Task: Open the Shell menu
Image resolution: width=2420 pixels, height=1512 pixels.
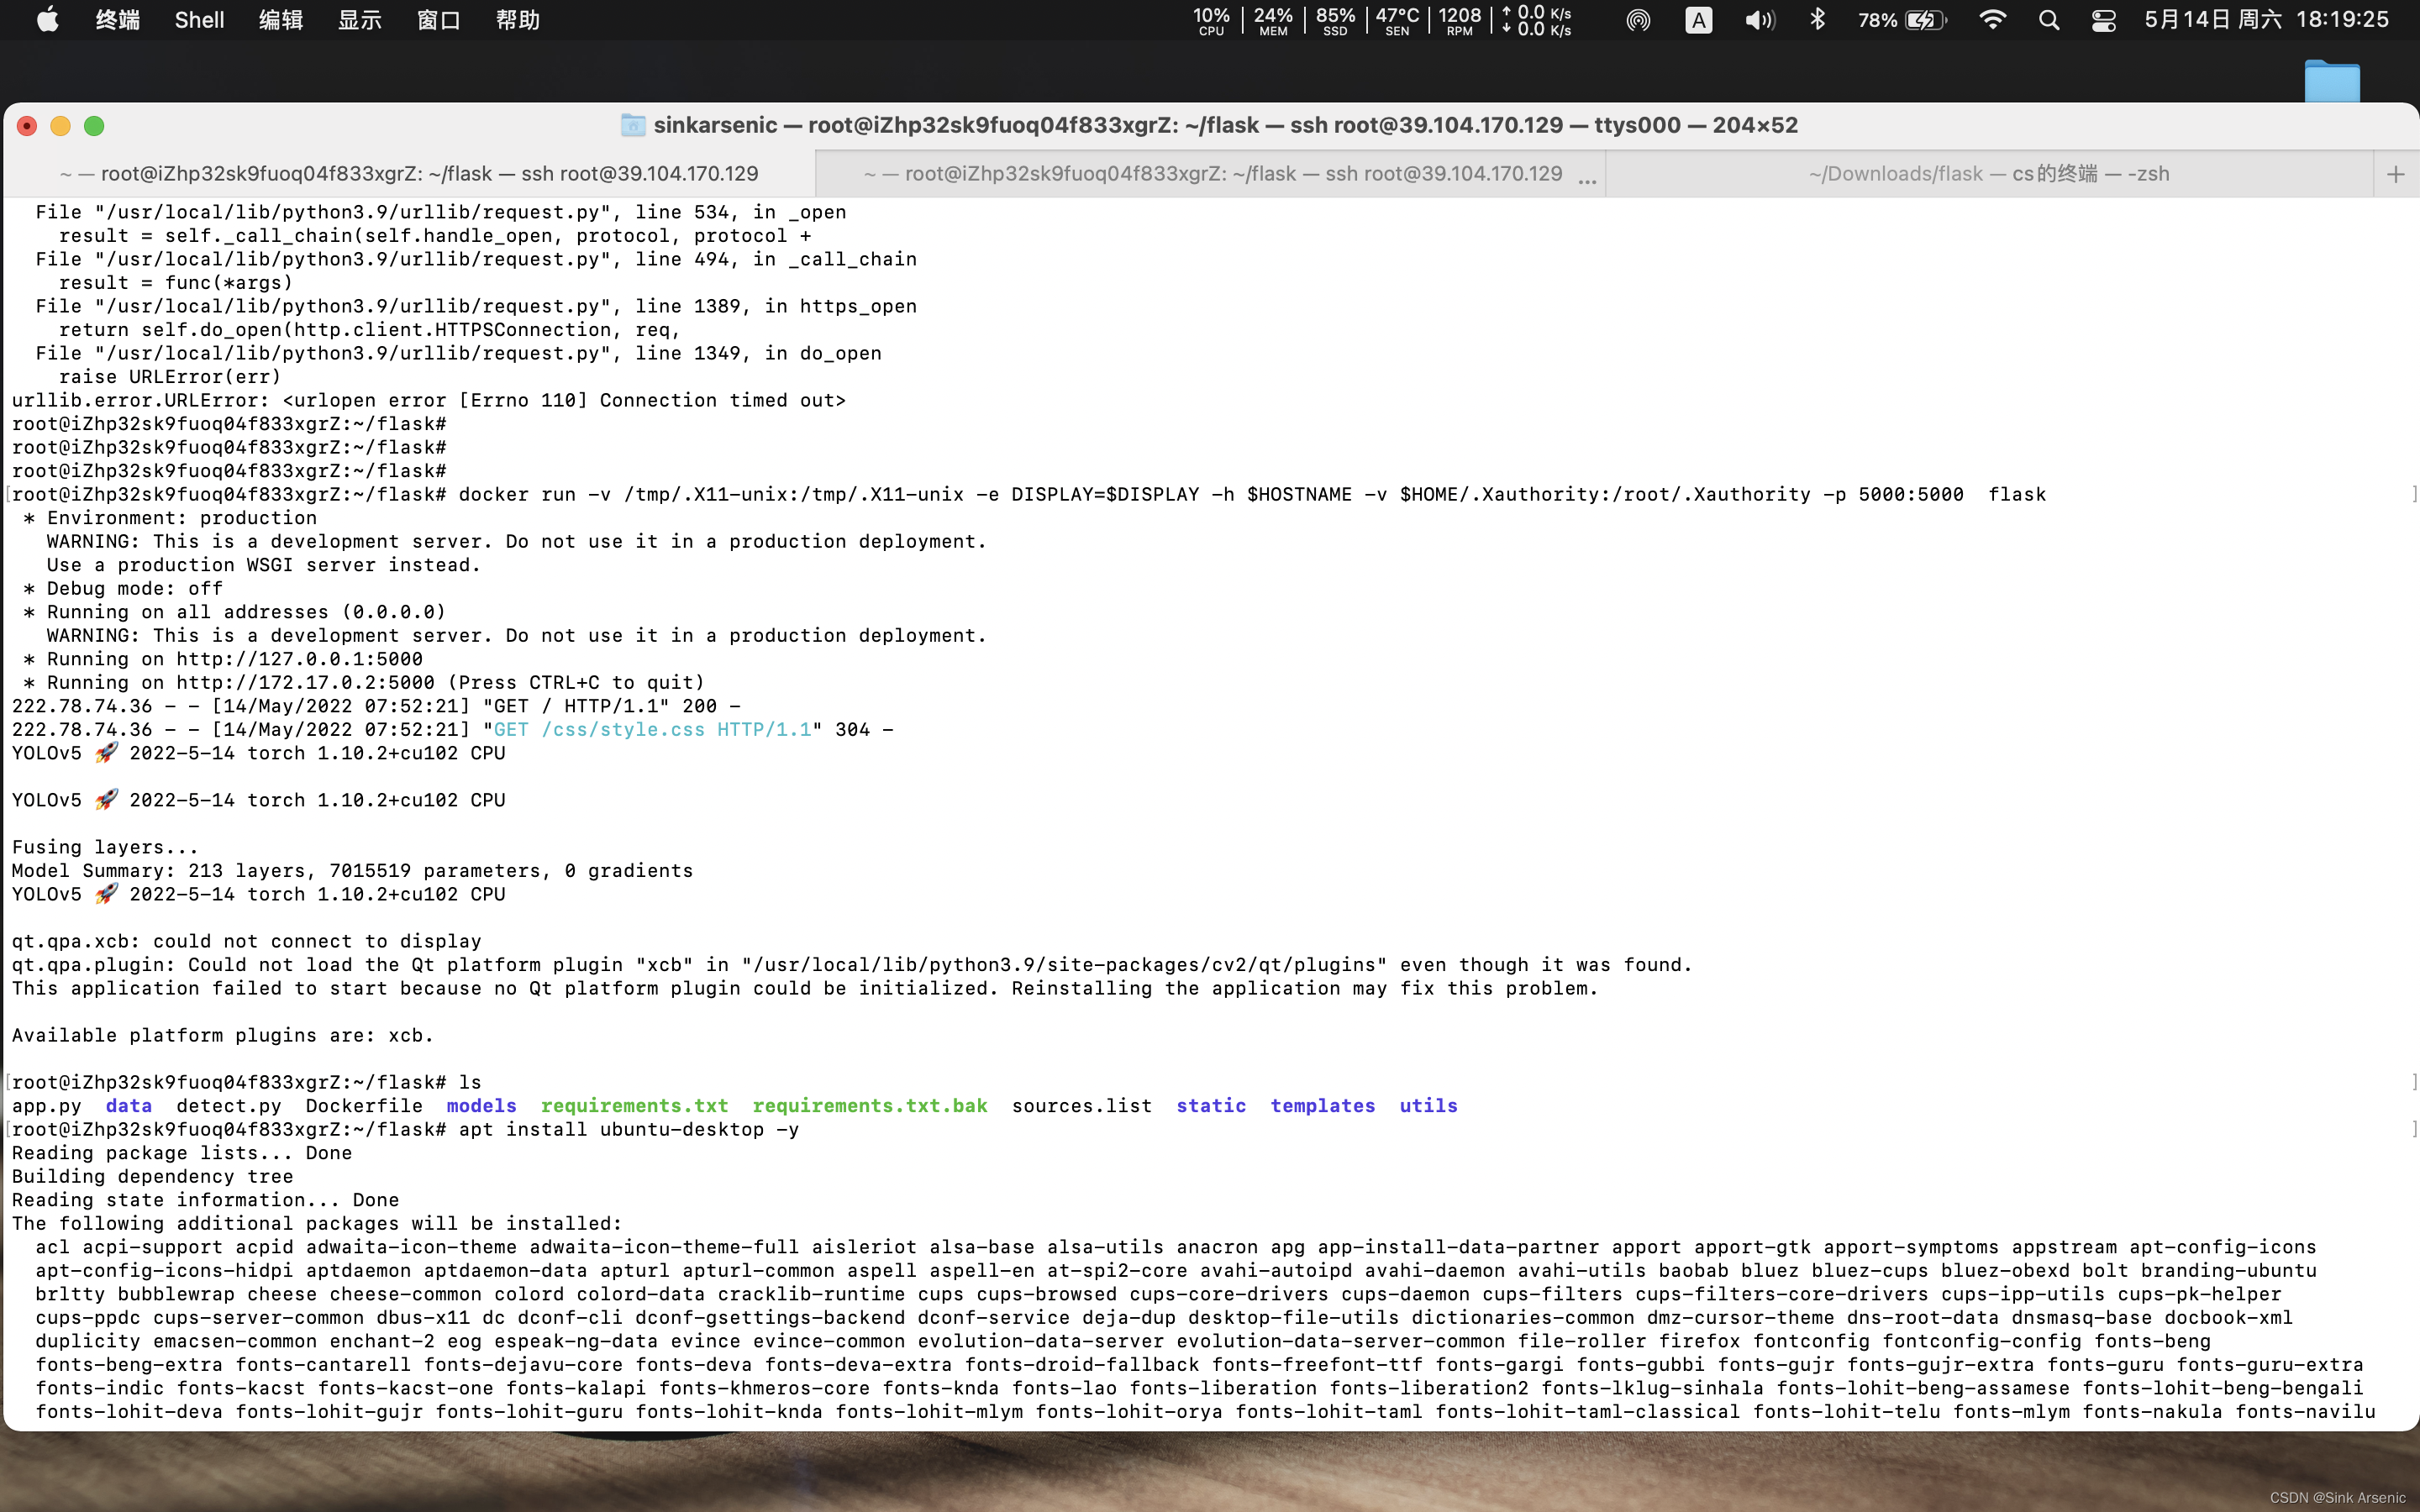Action: pos(199,20)
